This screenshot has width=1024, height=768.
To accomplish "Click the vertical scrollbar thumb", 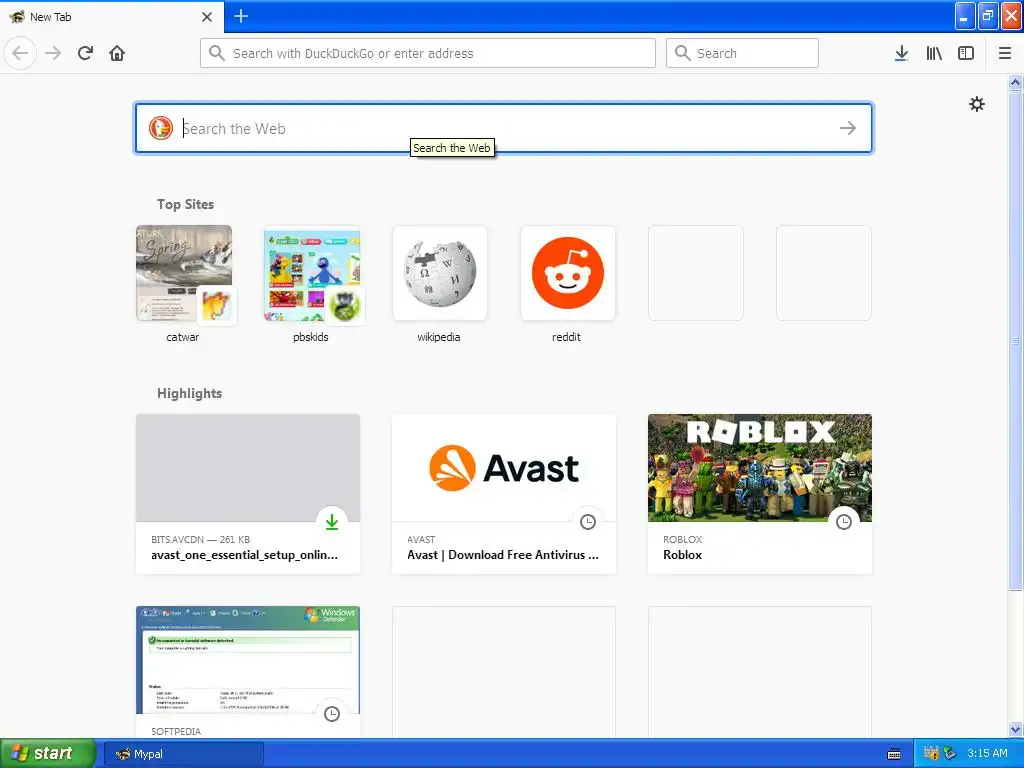I will coord(1016,340).
